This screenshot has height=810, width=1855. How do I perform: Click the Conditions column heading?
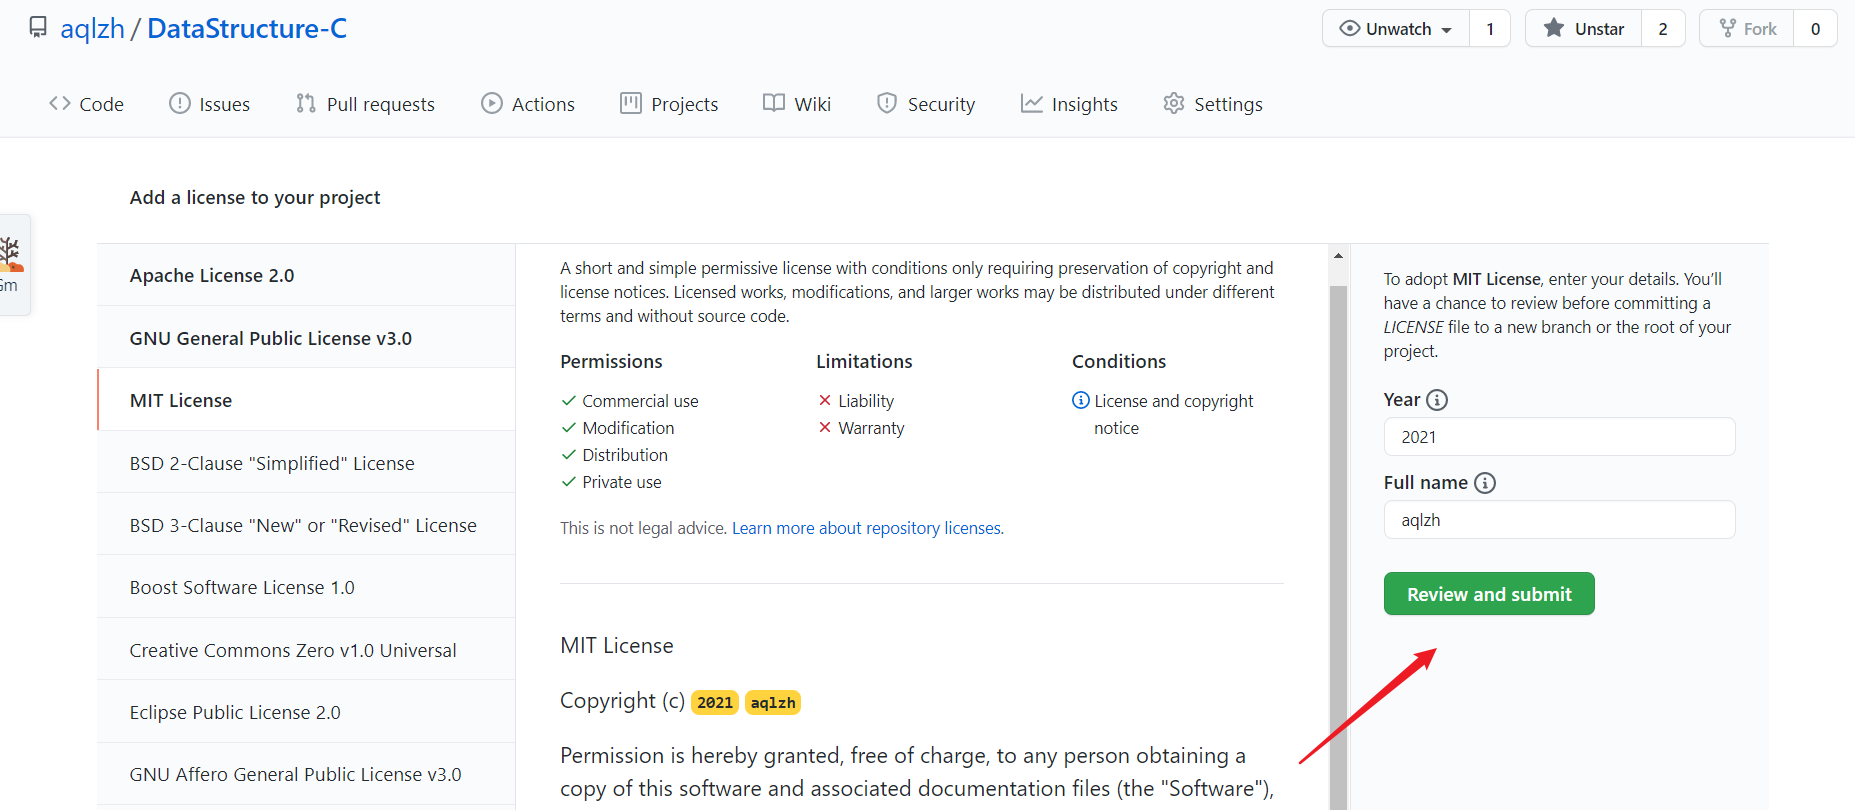coord(1119,361)
